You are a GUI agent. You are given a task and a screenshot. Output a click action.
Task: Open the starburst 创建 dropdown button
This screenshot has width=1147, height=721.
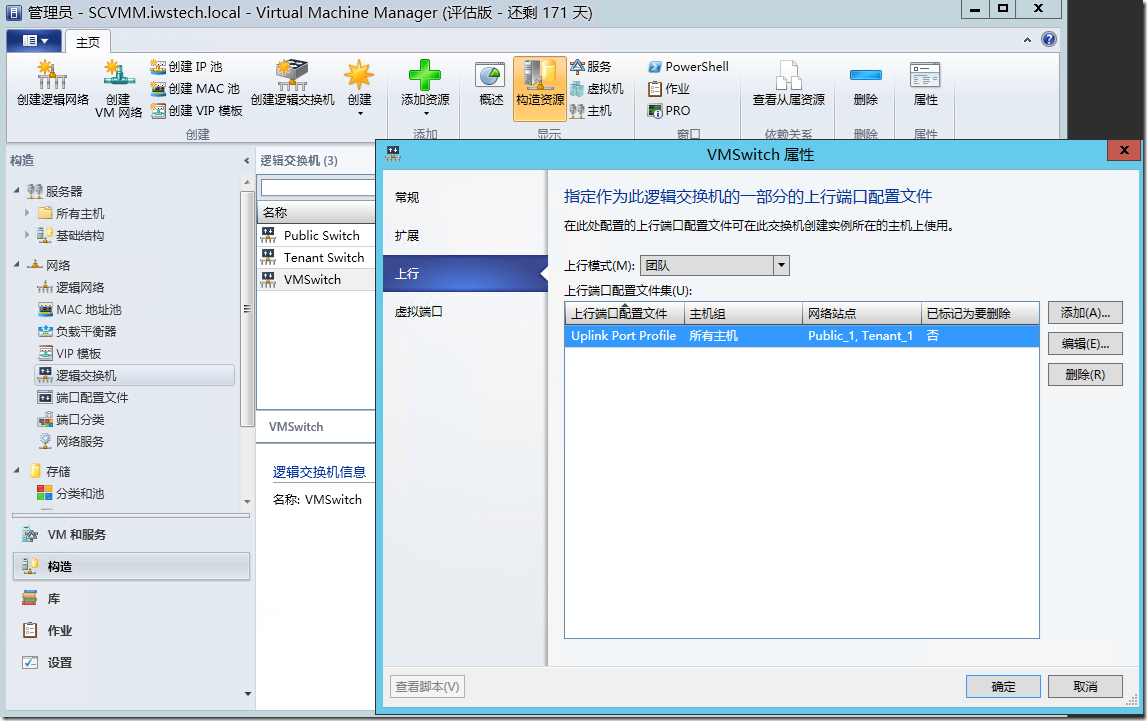coord(359,87)
